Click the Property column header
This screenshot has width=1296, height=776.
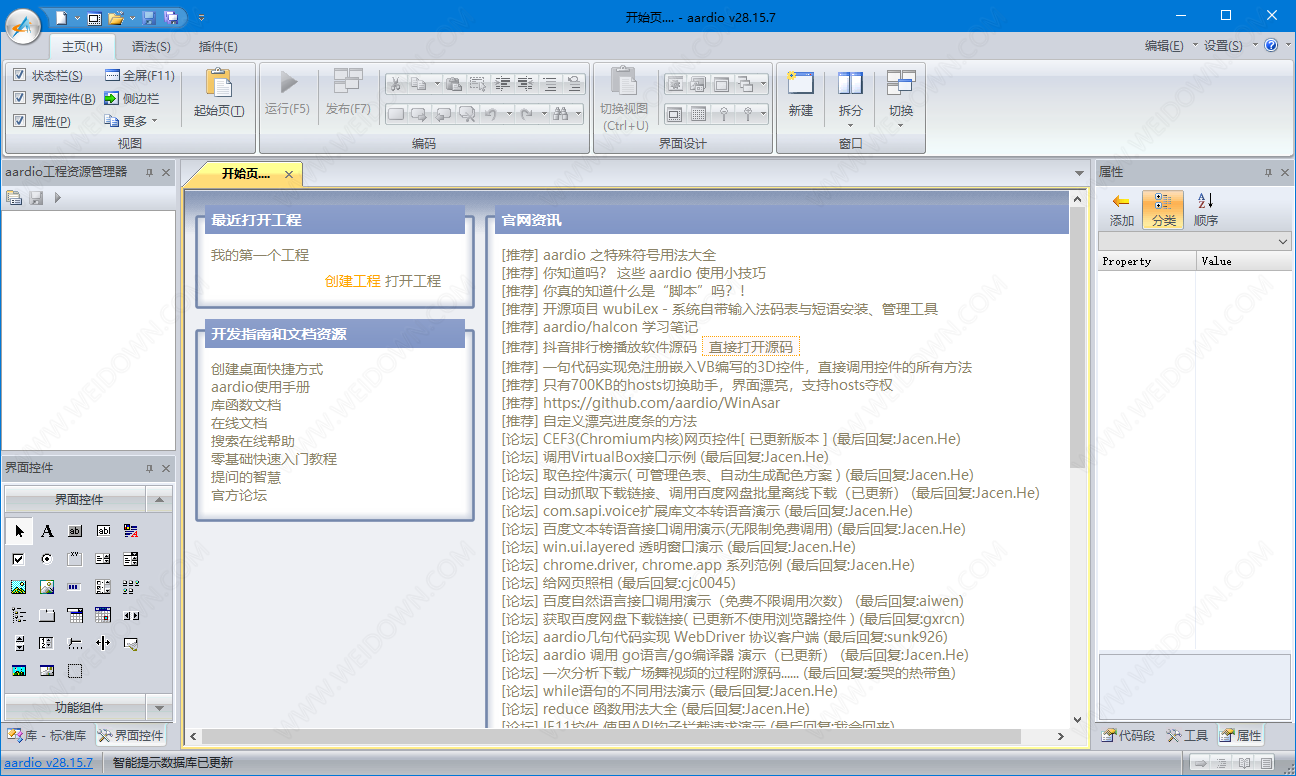pos(1146,261)
